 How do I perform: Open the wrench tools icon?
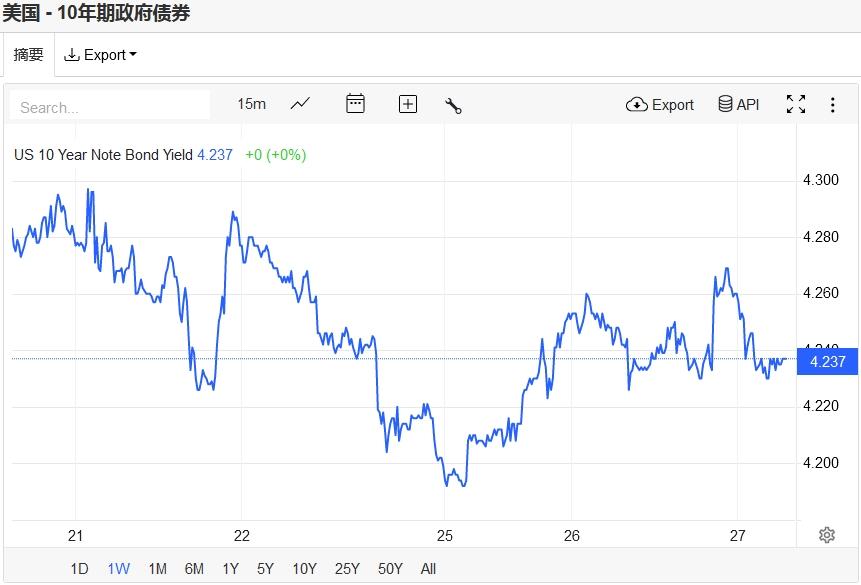coord(453,105)
